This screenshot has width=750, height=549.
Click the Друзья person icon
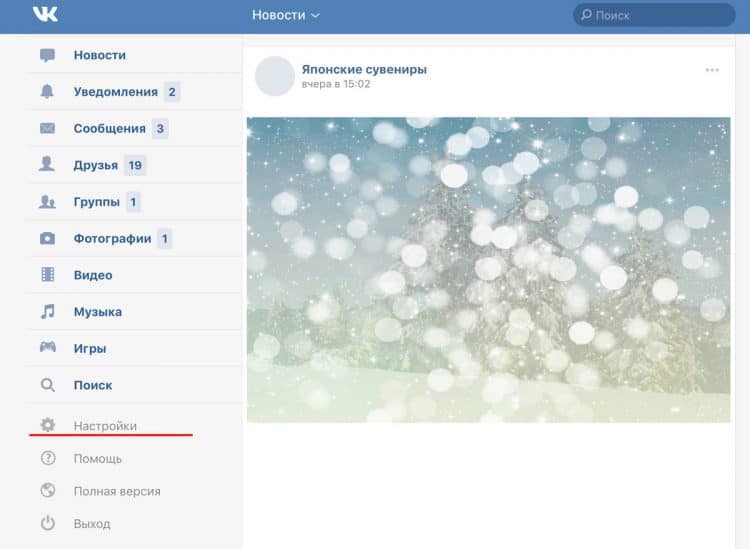pos(47,164)
